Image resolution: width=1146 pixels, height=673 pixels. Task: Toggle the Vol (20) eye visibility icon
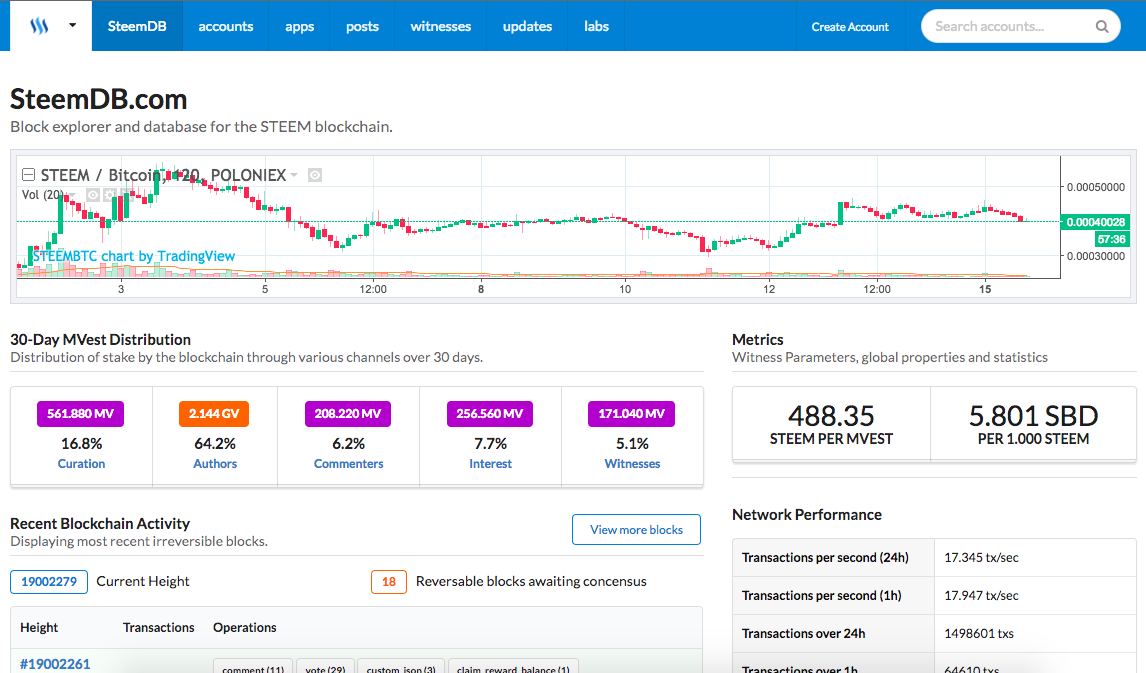[93, 195]
